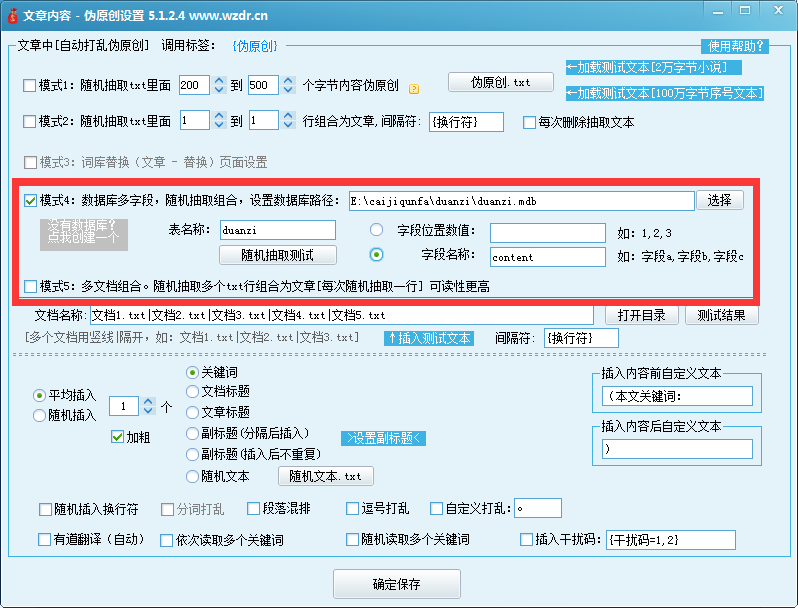This screenshot has width=798, height=608.
Task: Select 随机文本 radio option
Action: click(192, 477)
